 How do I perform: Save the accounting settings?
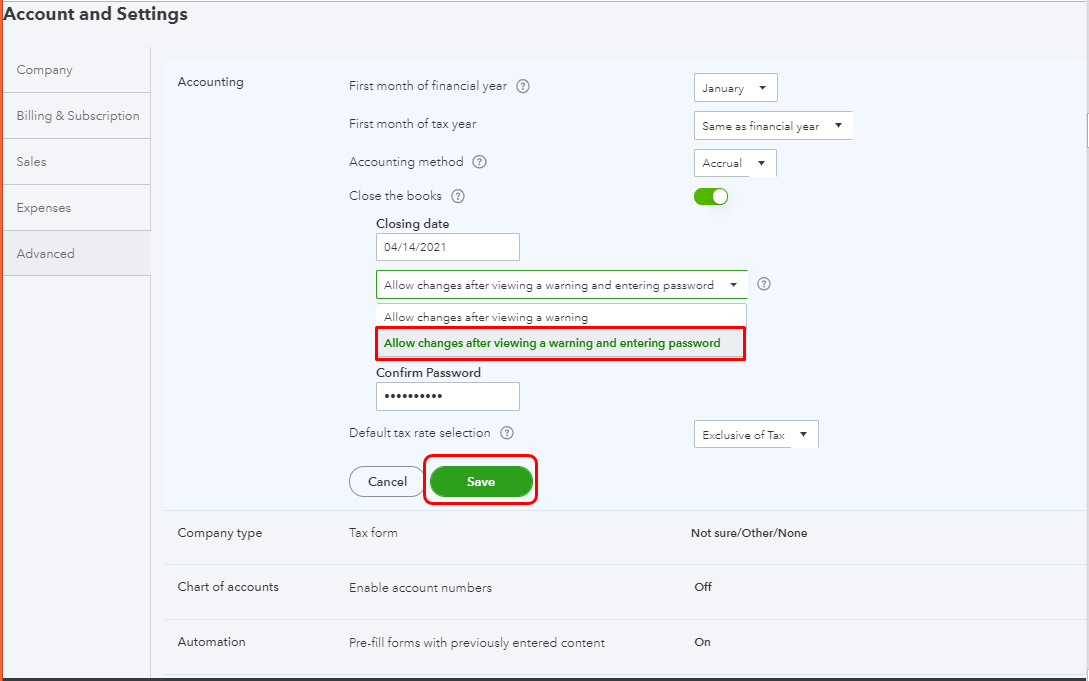(x=481, y=481)
